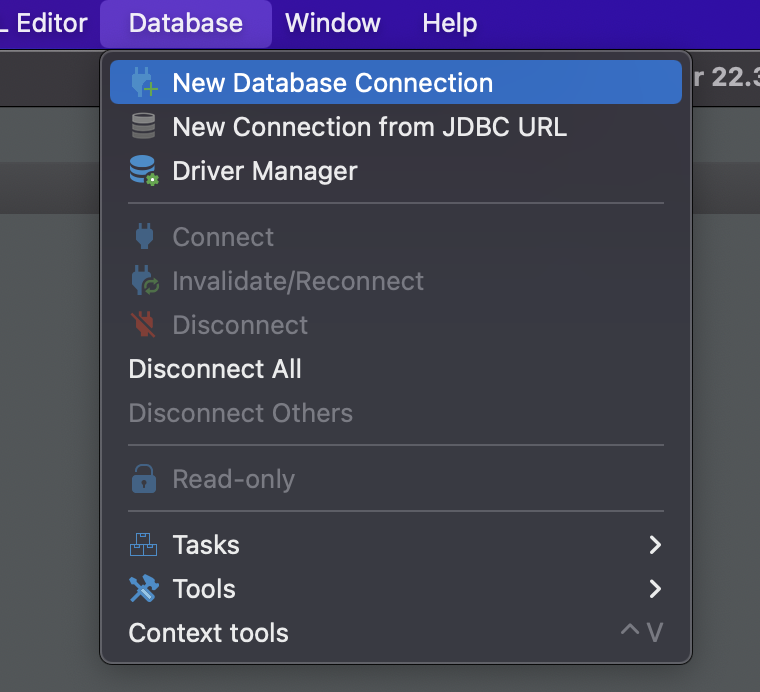The width and height of the screenshot is (760, 692).
Task: Select the Disconnect Others entry
Action: click(240, 413)
